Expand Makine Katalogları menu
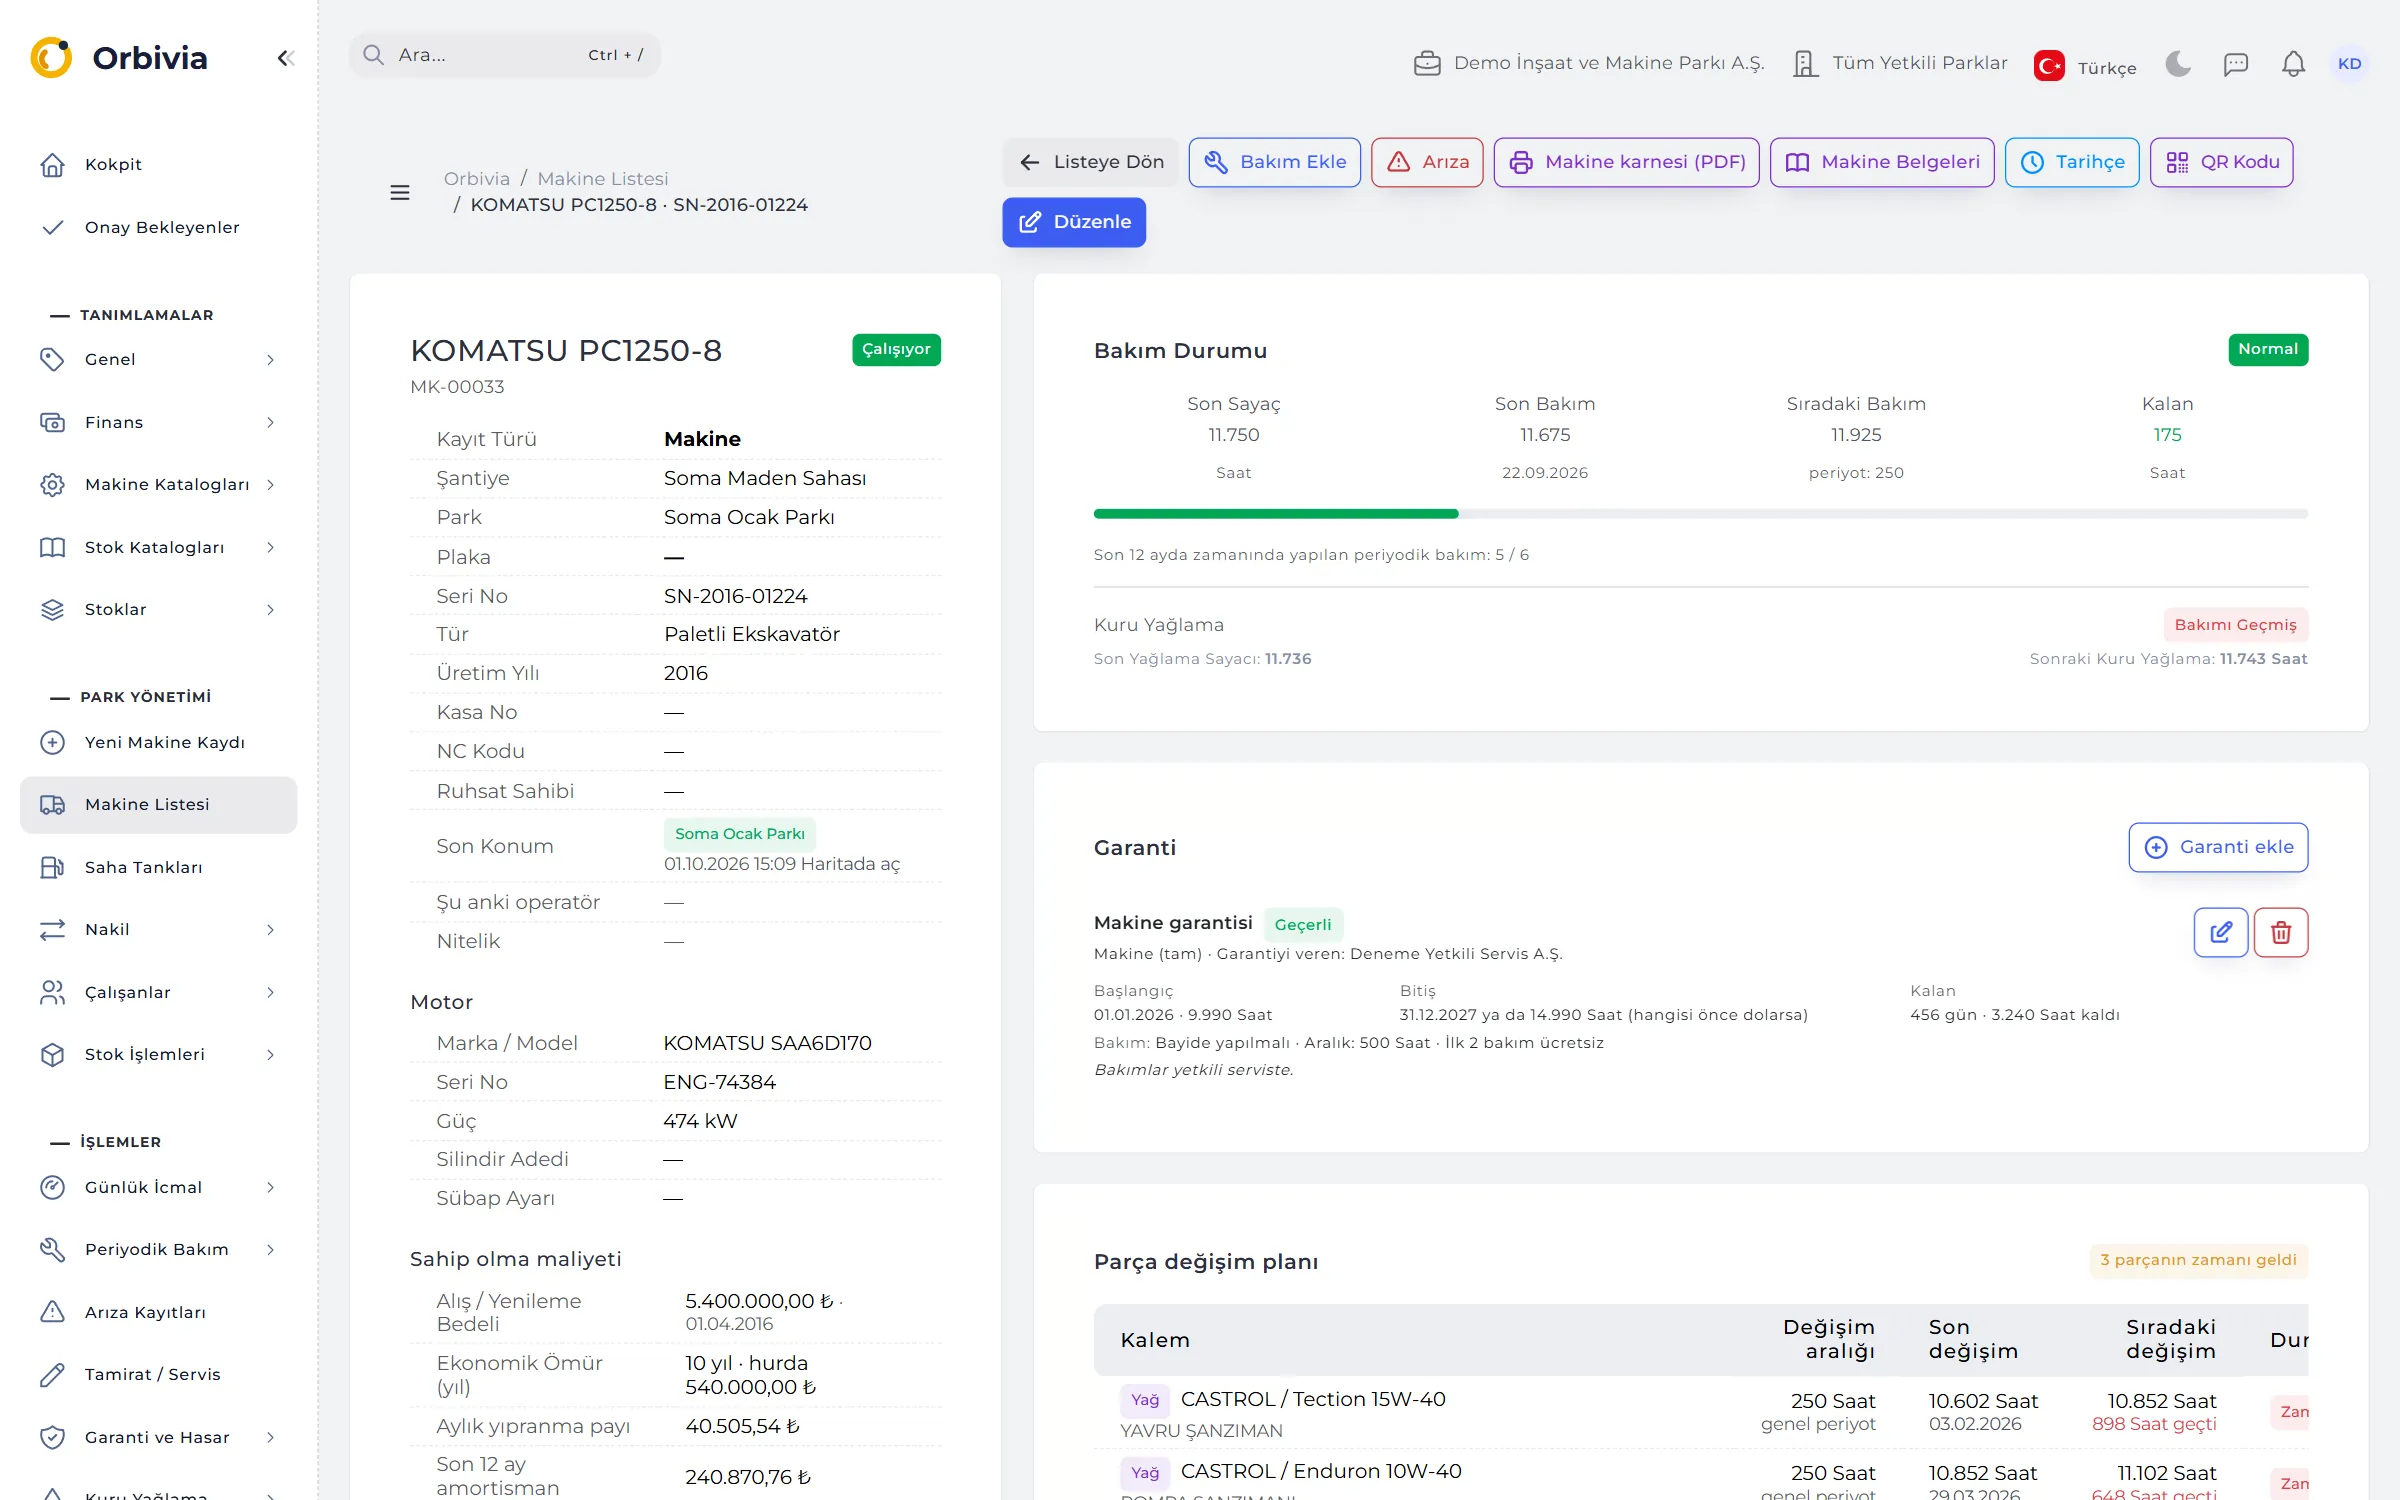Screen dimensions: 2400x1500 coord(158,484)
